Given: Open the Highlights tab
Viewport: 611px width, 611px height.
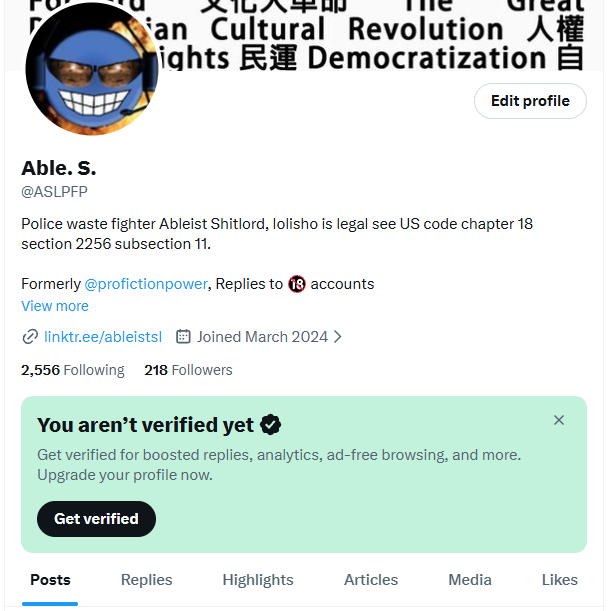Looking at the screenshot, I should (258, 580).
